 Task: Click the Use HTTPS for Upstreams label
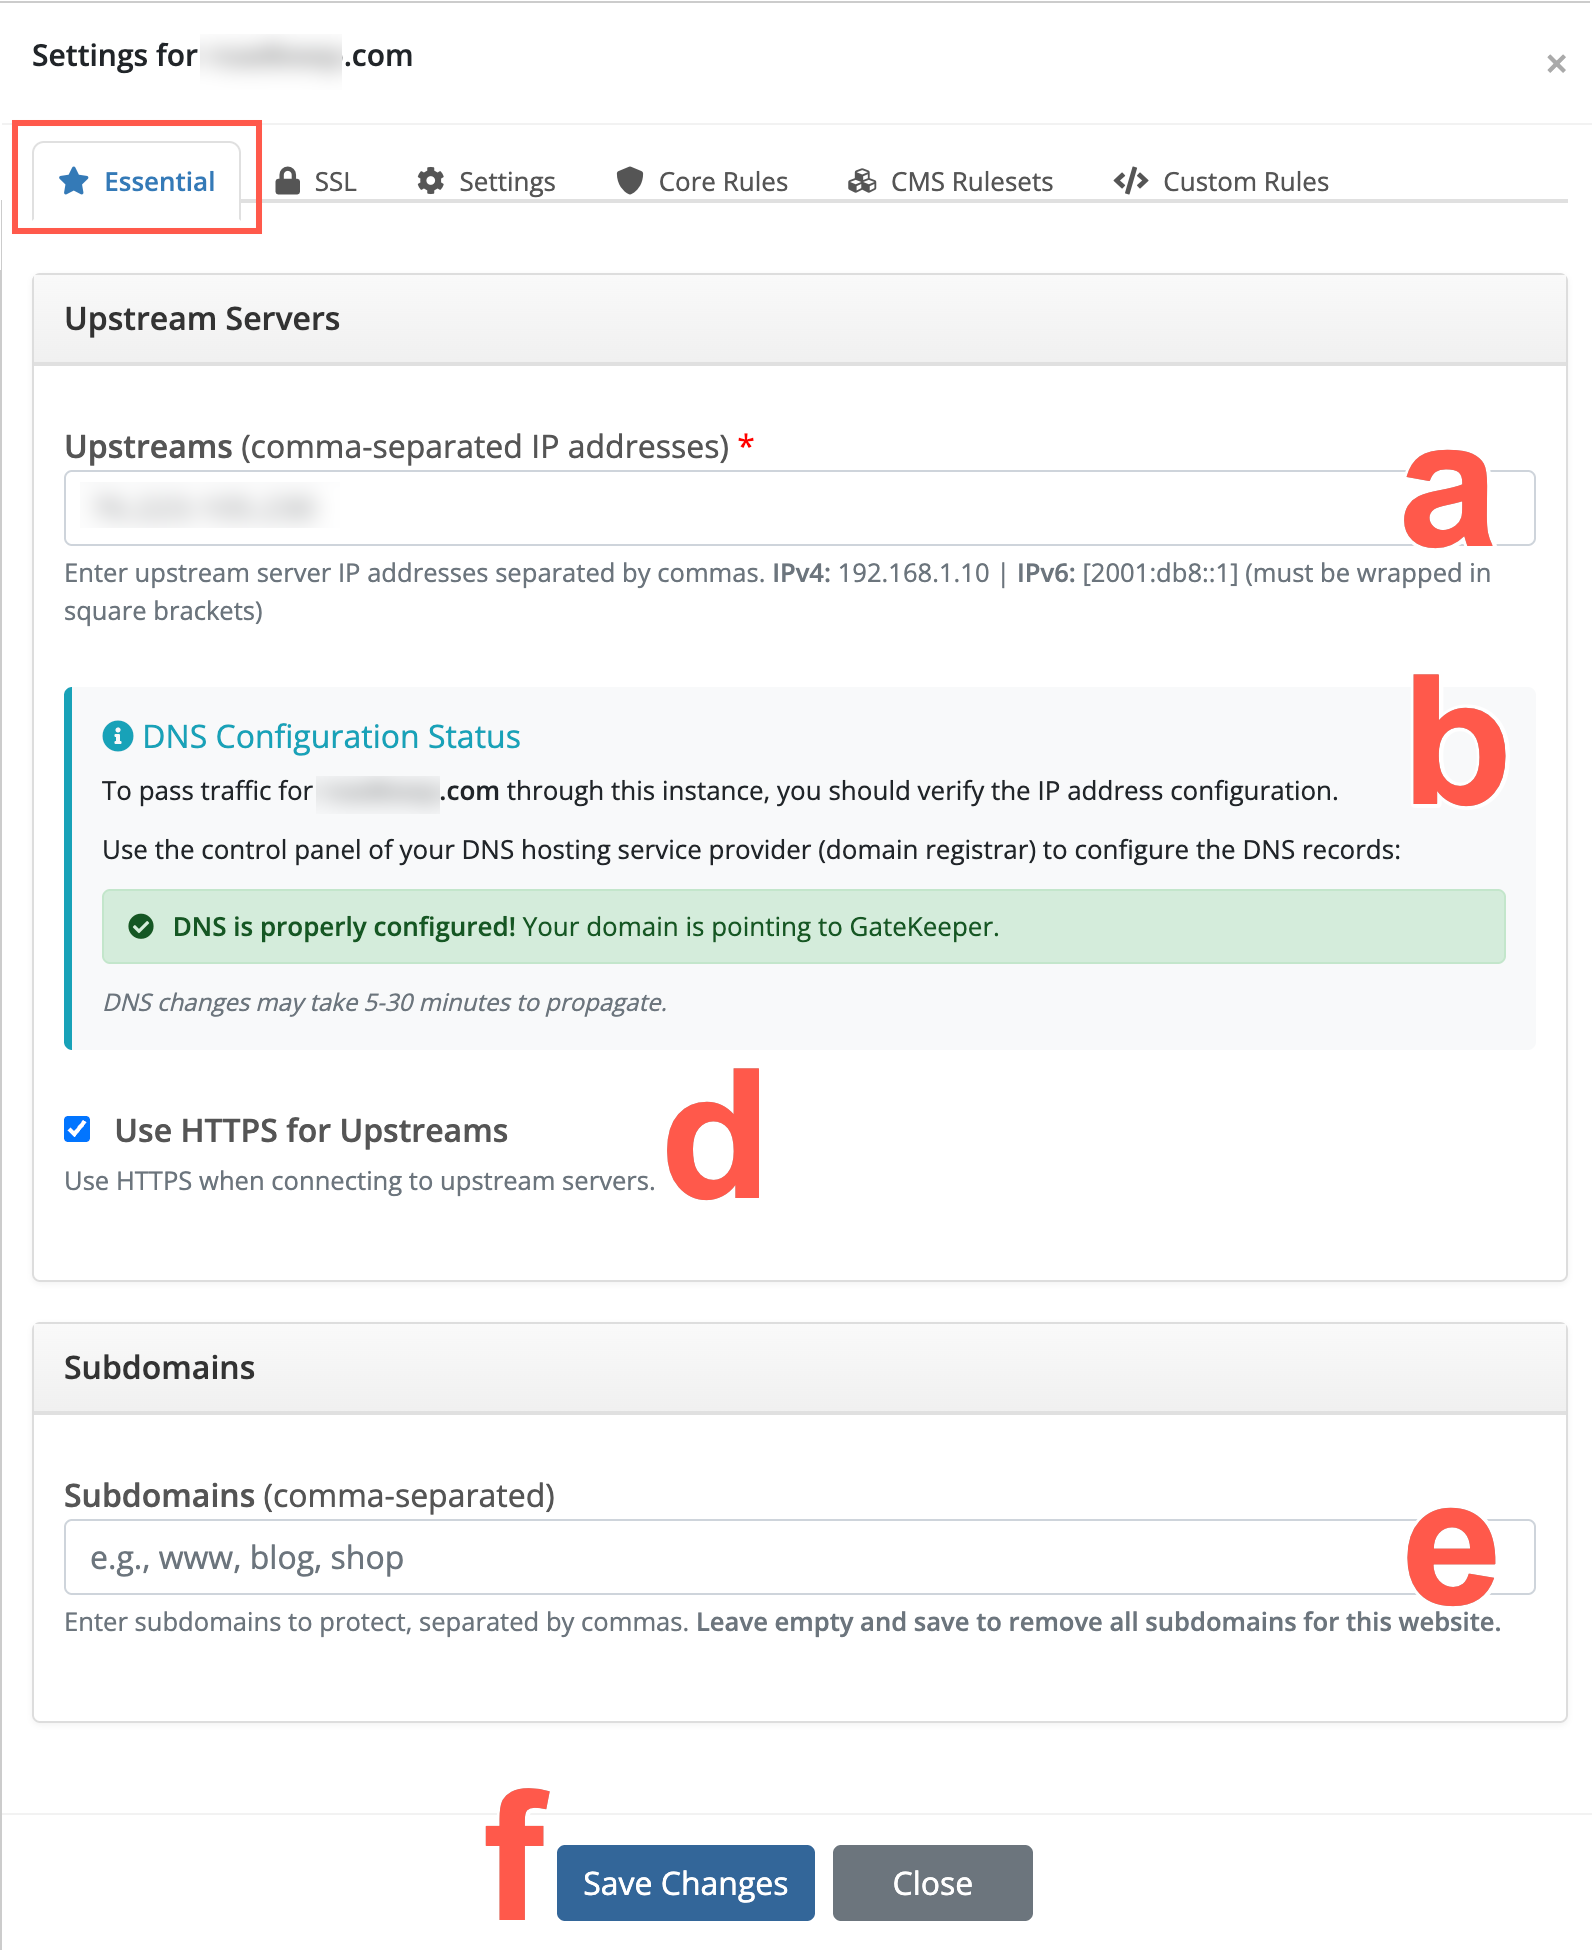[311, 1130]
